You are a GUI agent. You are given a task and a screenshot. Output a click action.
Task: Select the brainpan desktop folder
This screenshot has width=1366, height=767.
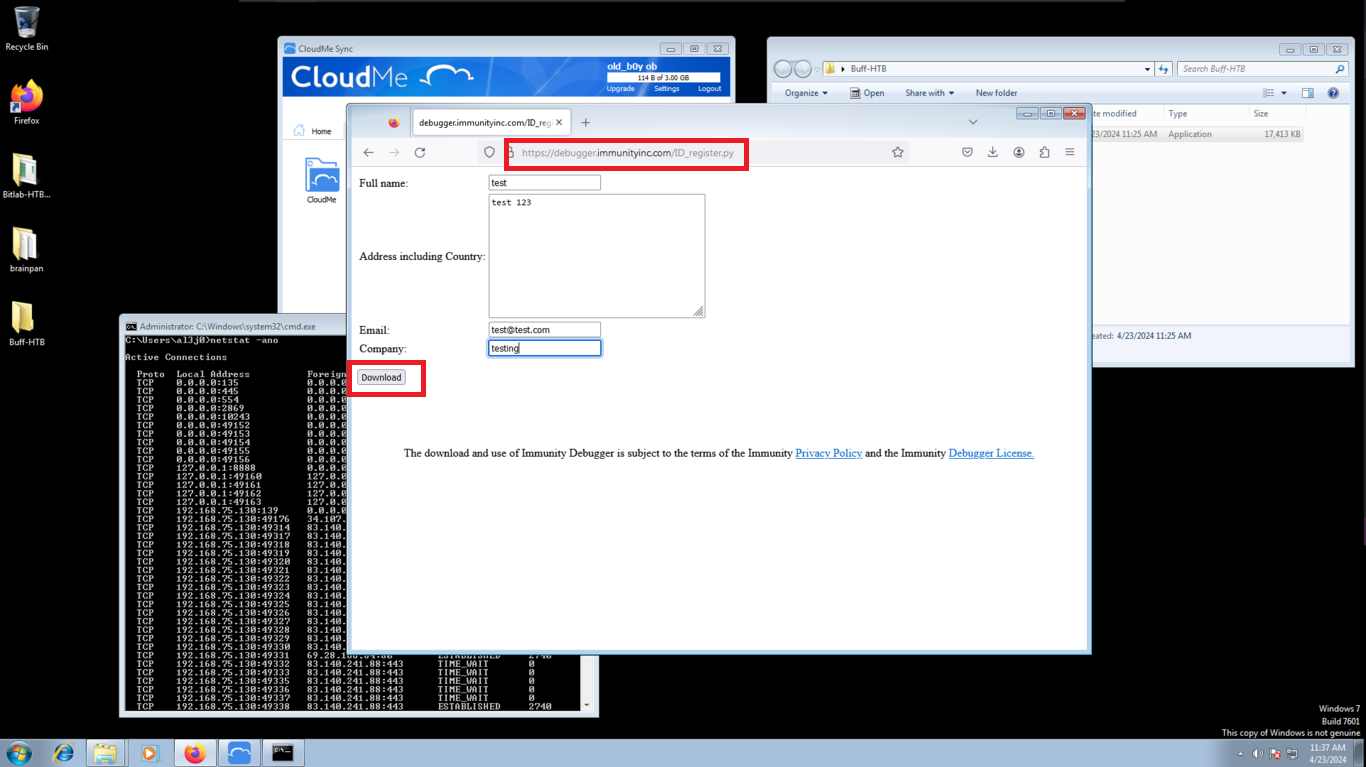(26, 250)
